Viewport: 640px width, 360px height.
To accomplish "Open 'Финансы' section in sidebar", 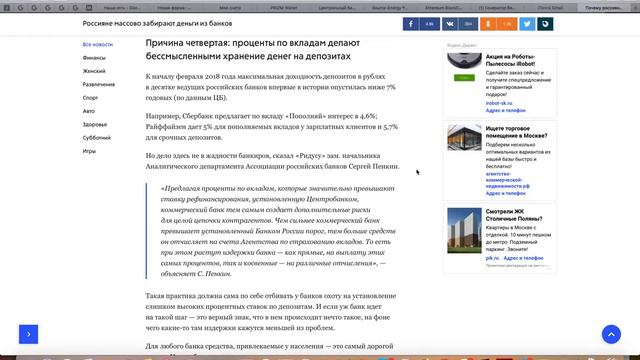I will 94,58.
